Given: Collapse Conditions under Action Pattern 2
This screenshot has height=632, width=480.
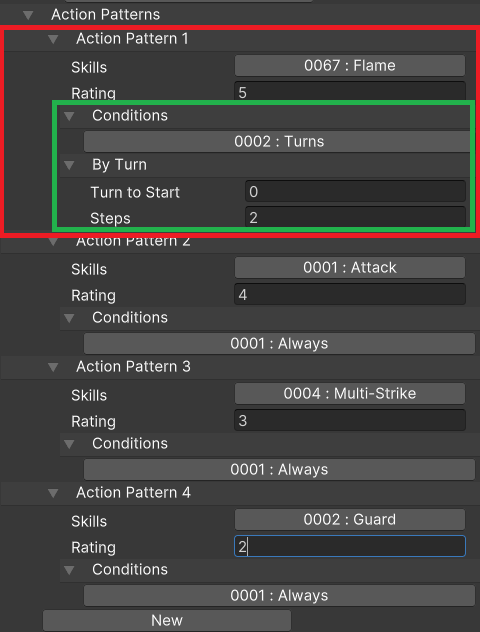Looking at the screenshot, I should pos(69,318).
